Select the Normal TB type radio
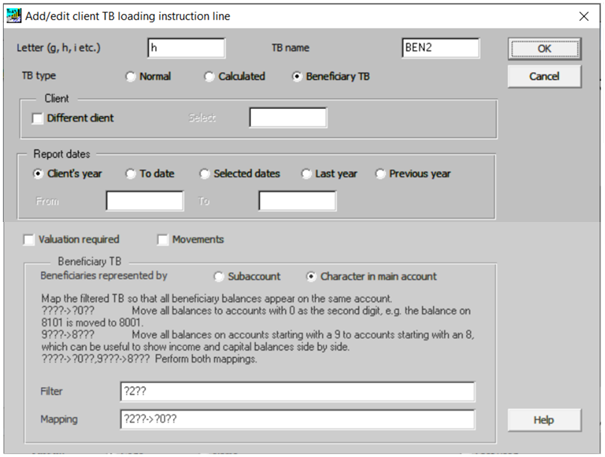 [149, 76]
